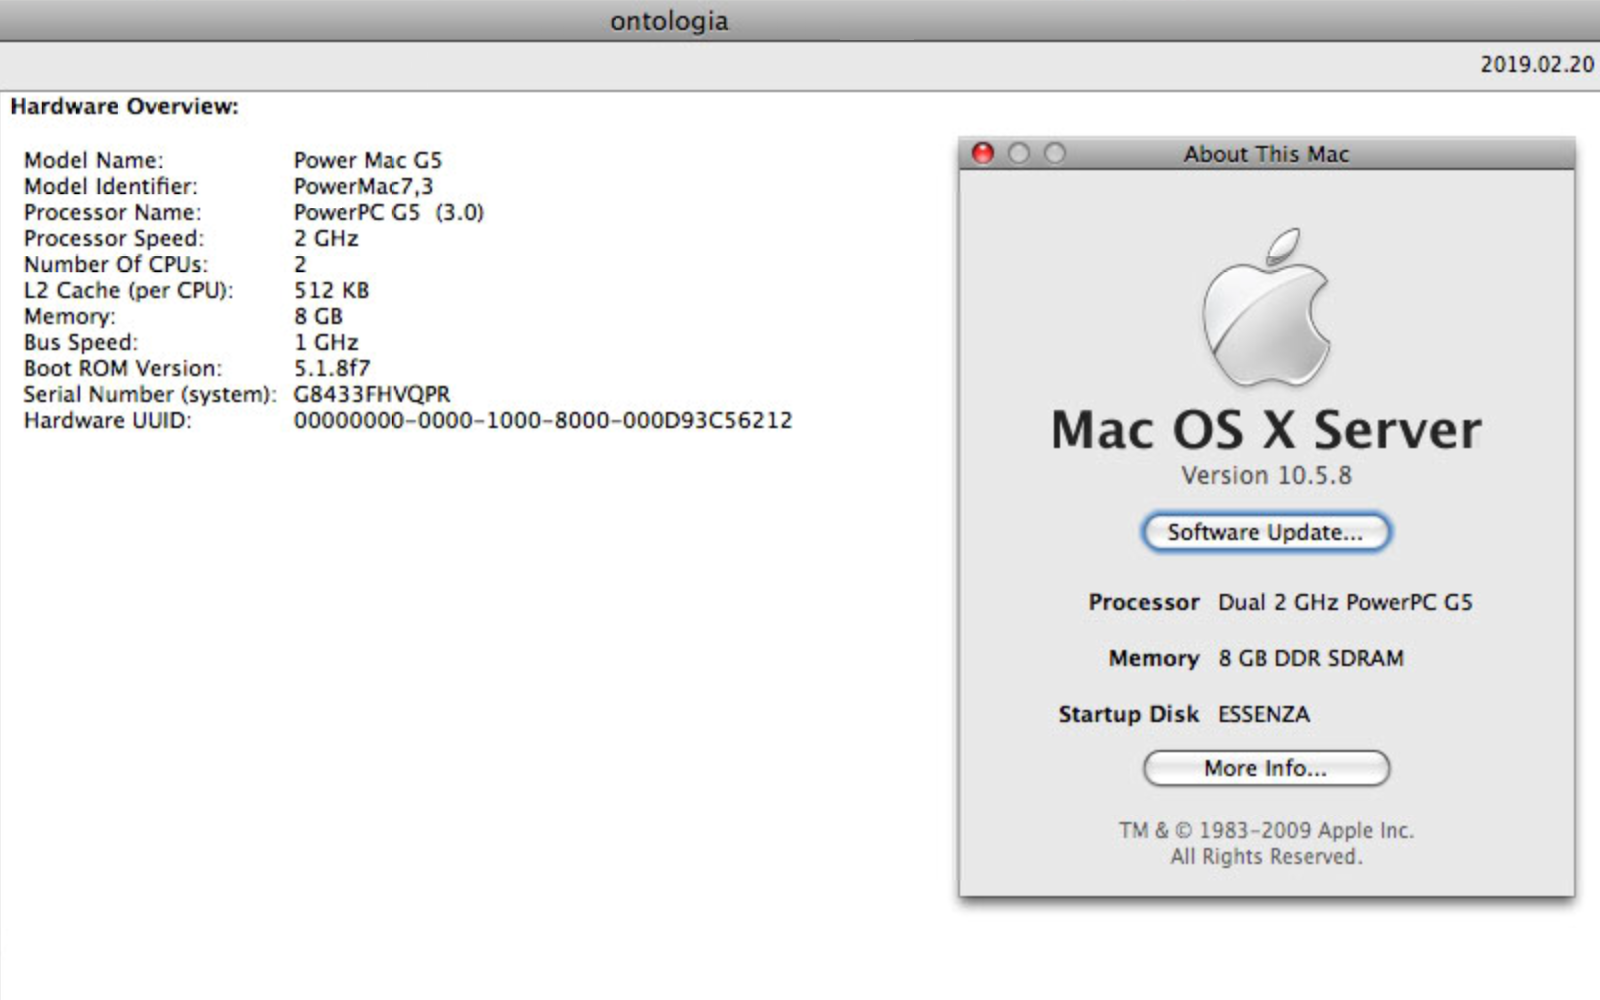Click the 8 GB DDR SDRAM value
The image size is (1600, 1000).
[1311, 658]
